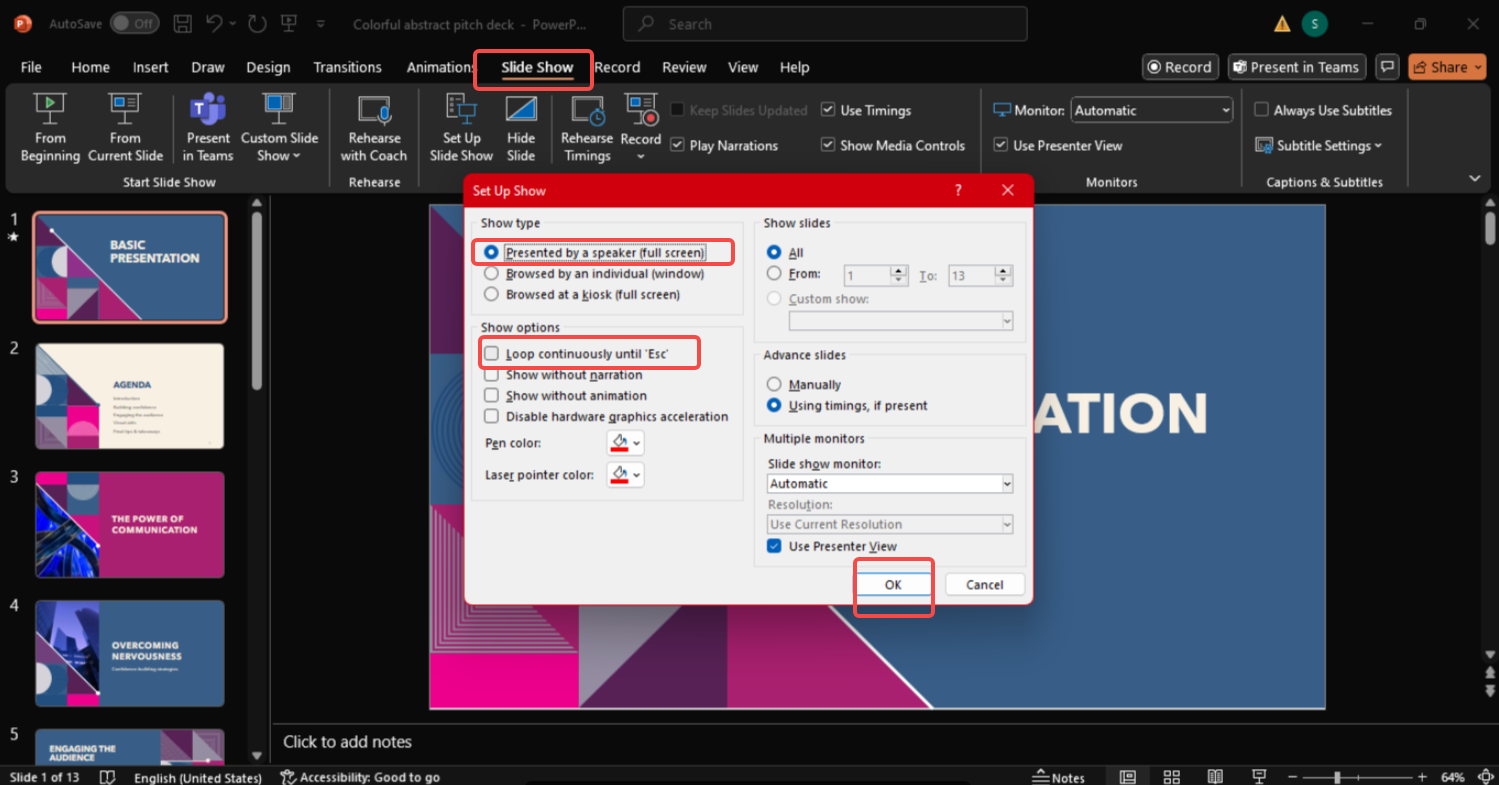Click the Record button near Share
This screenshot has width=1499, height=785.
(1180, 67)
